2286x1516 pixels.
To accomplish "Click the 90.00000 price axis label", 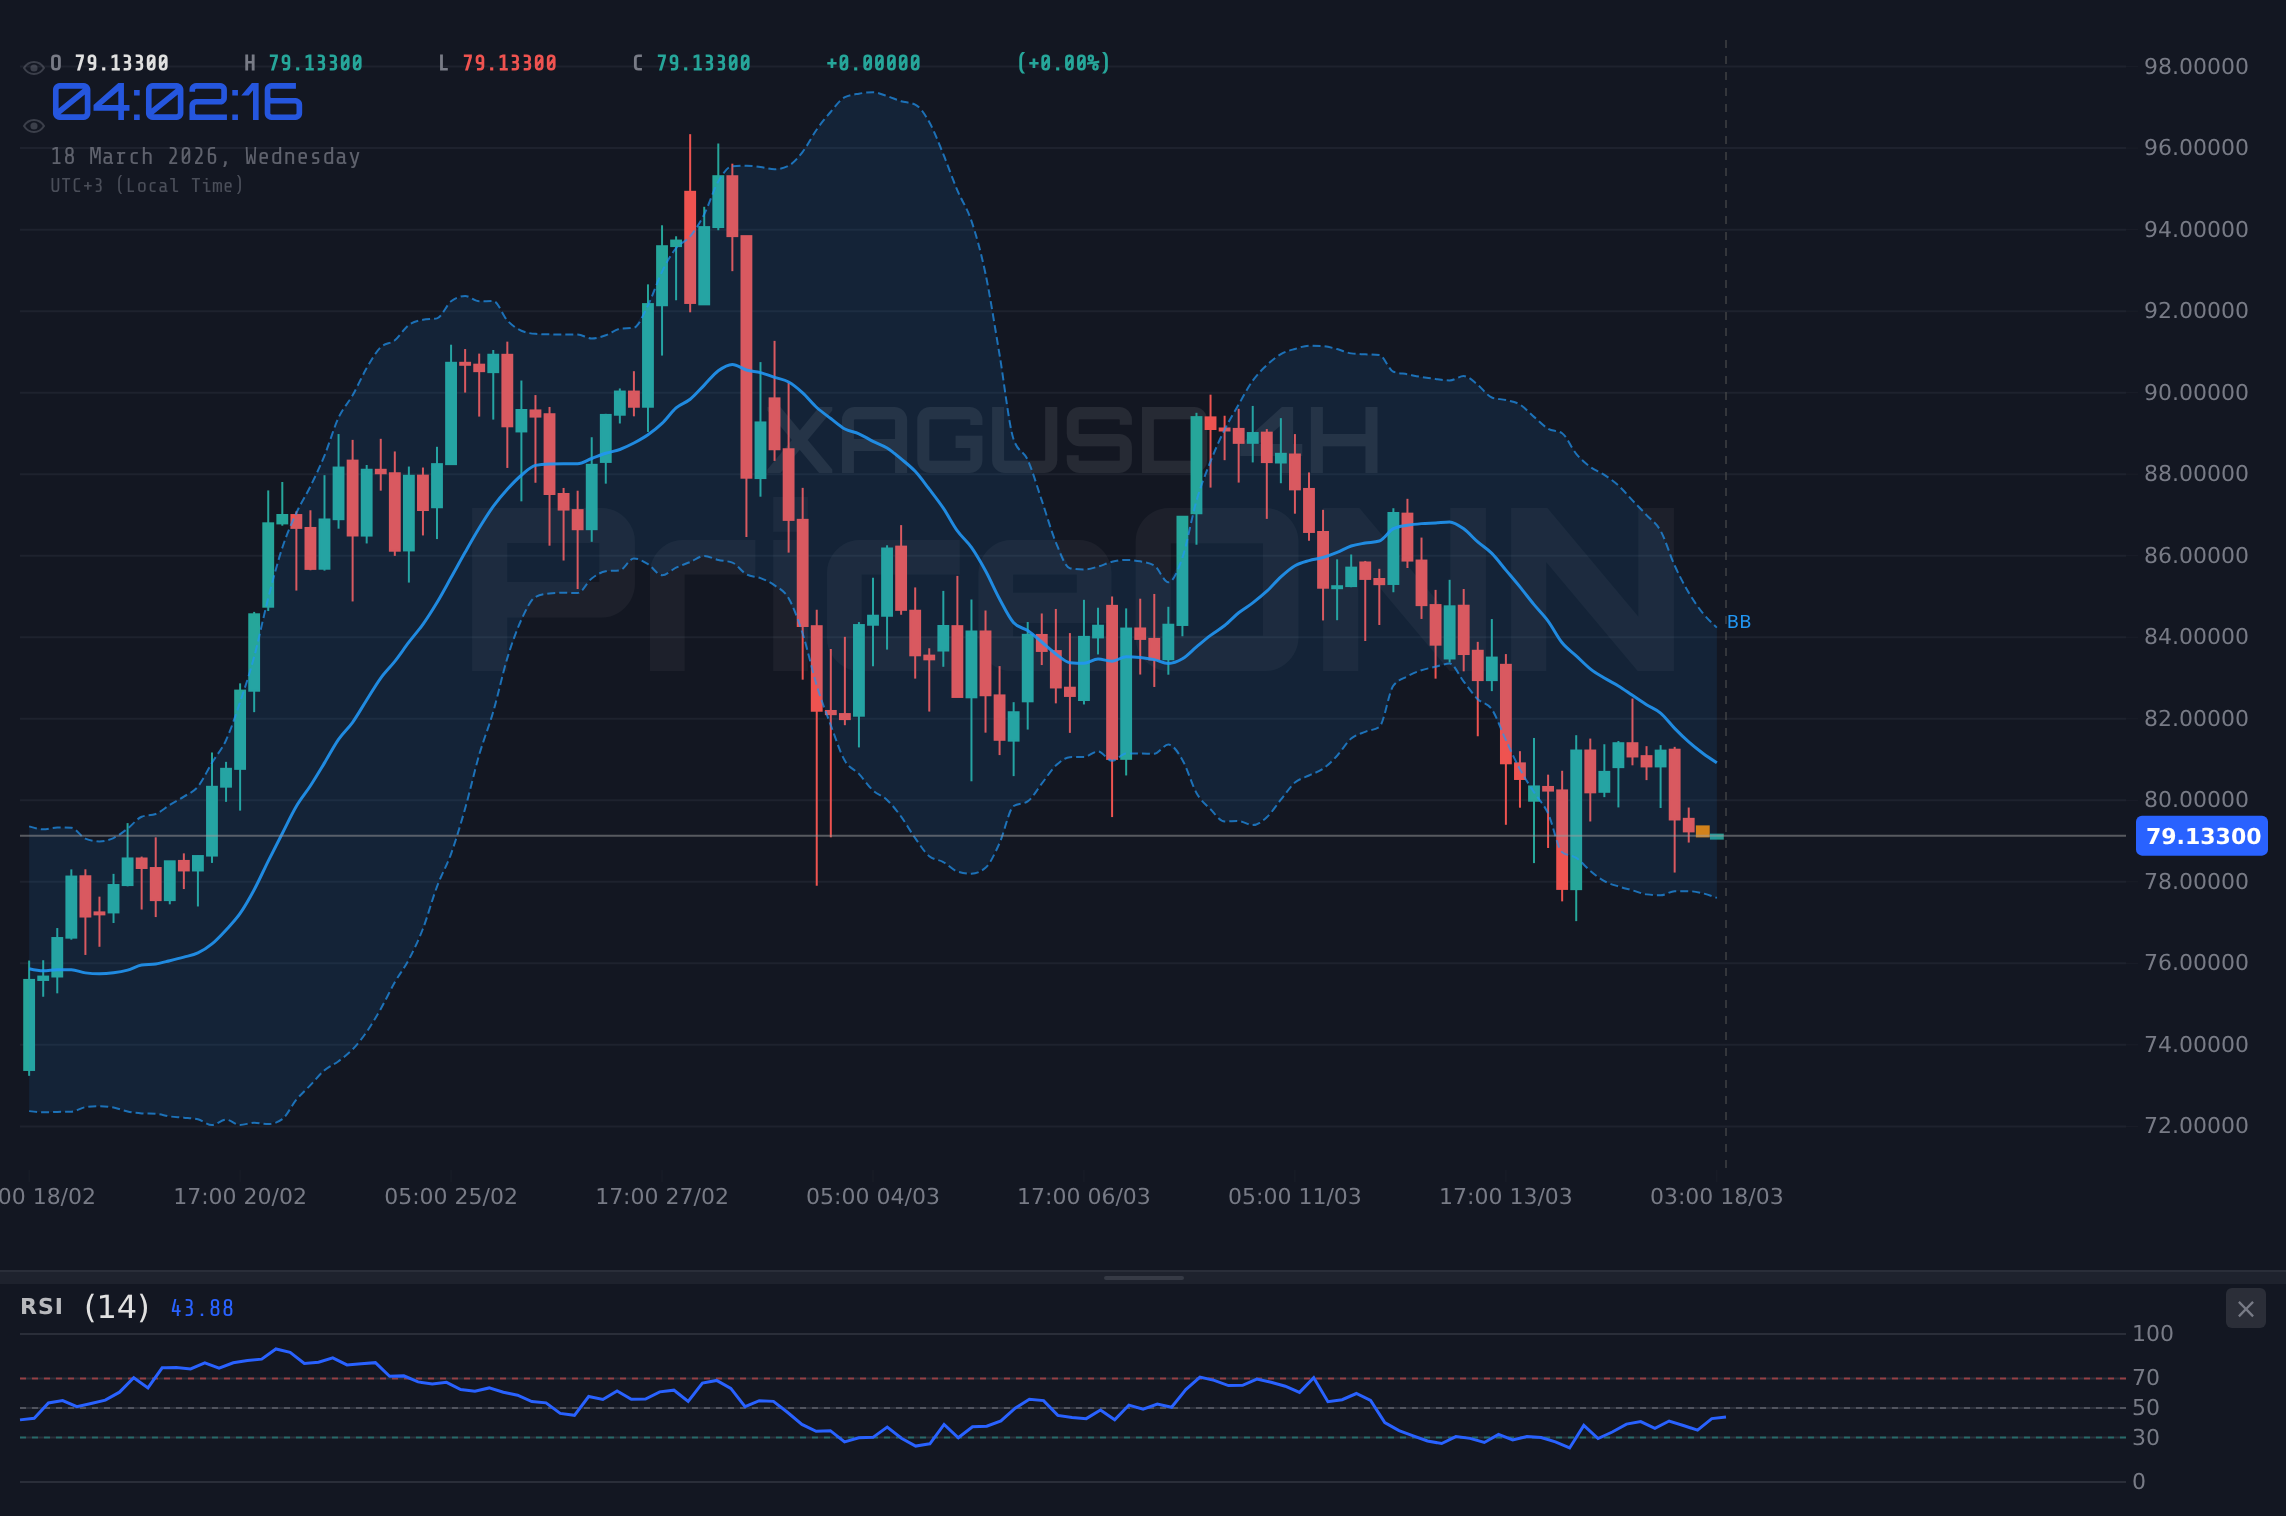I will (x=2196, y=393).
